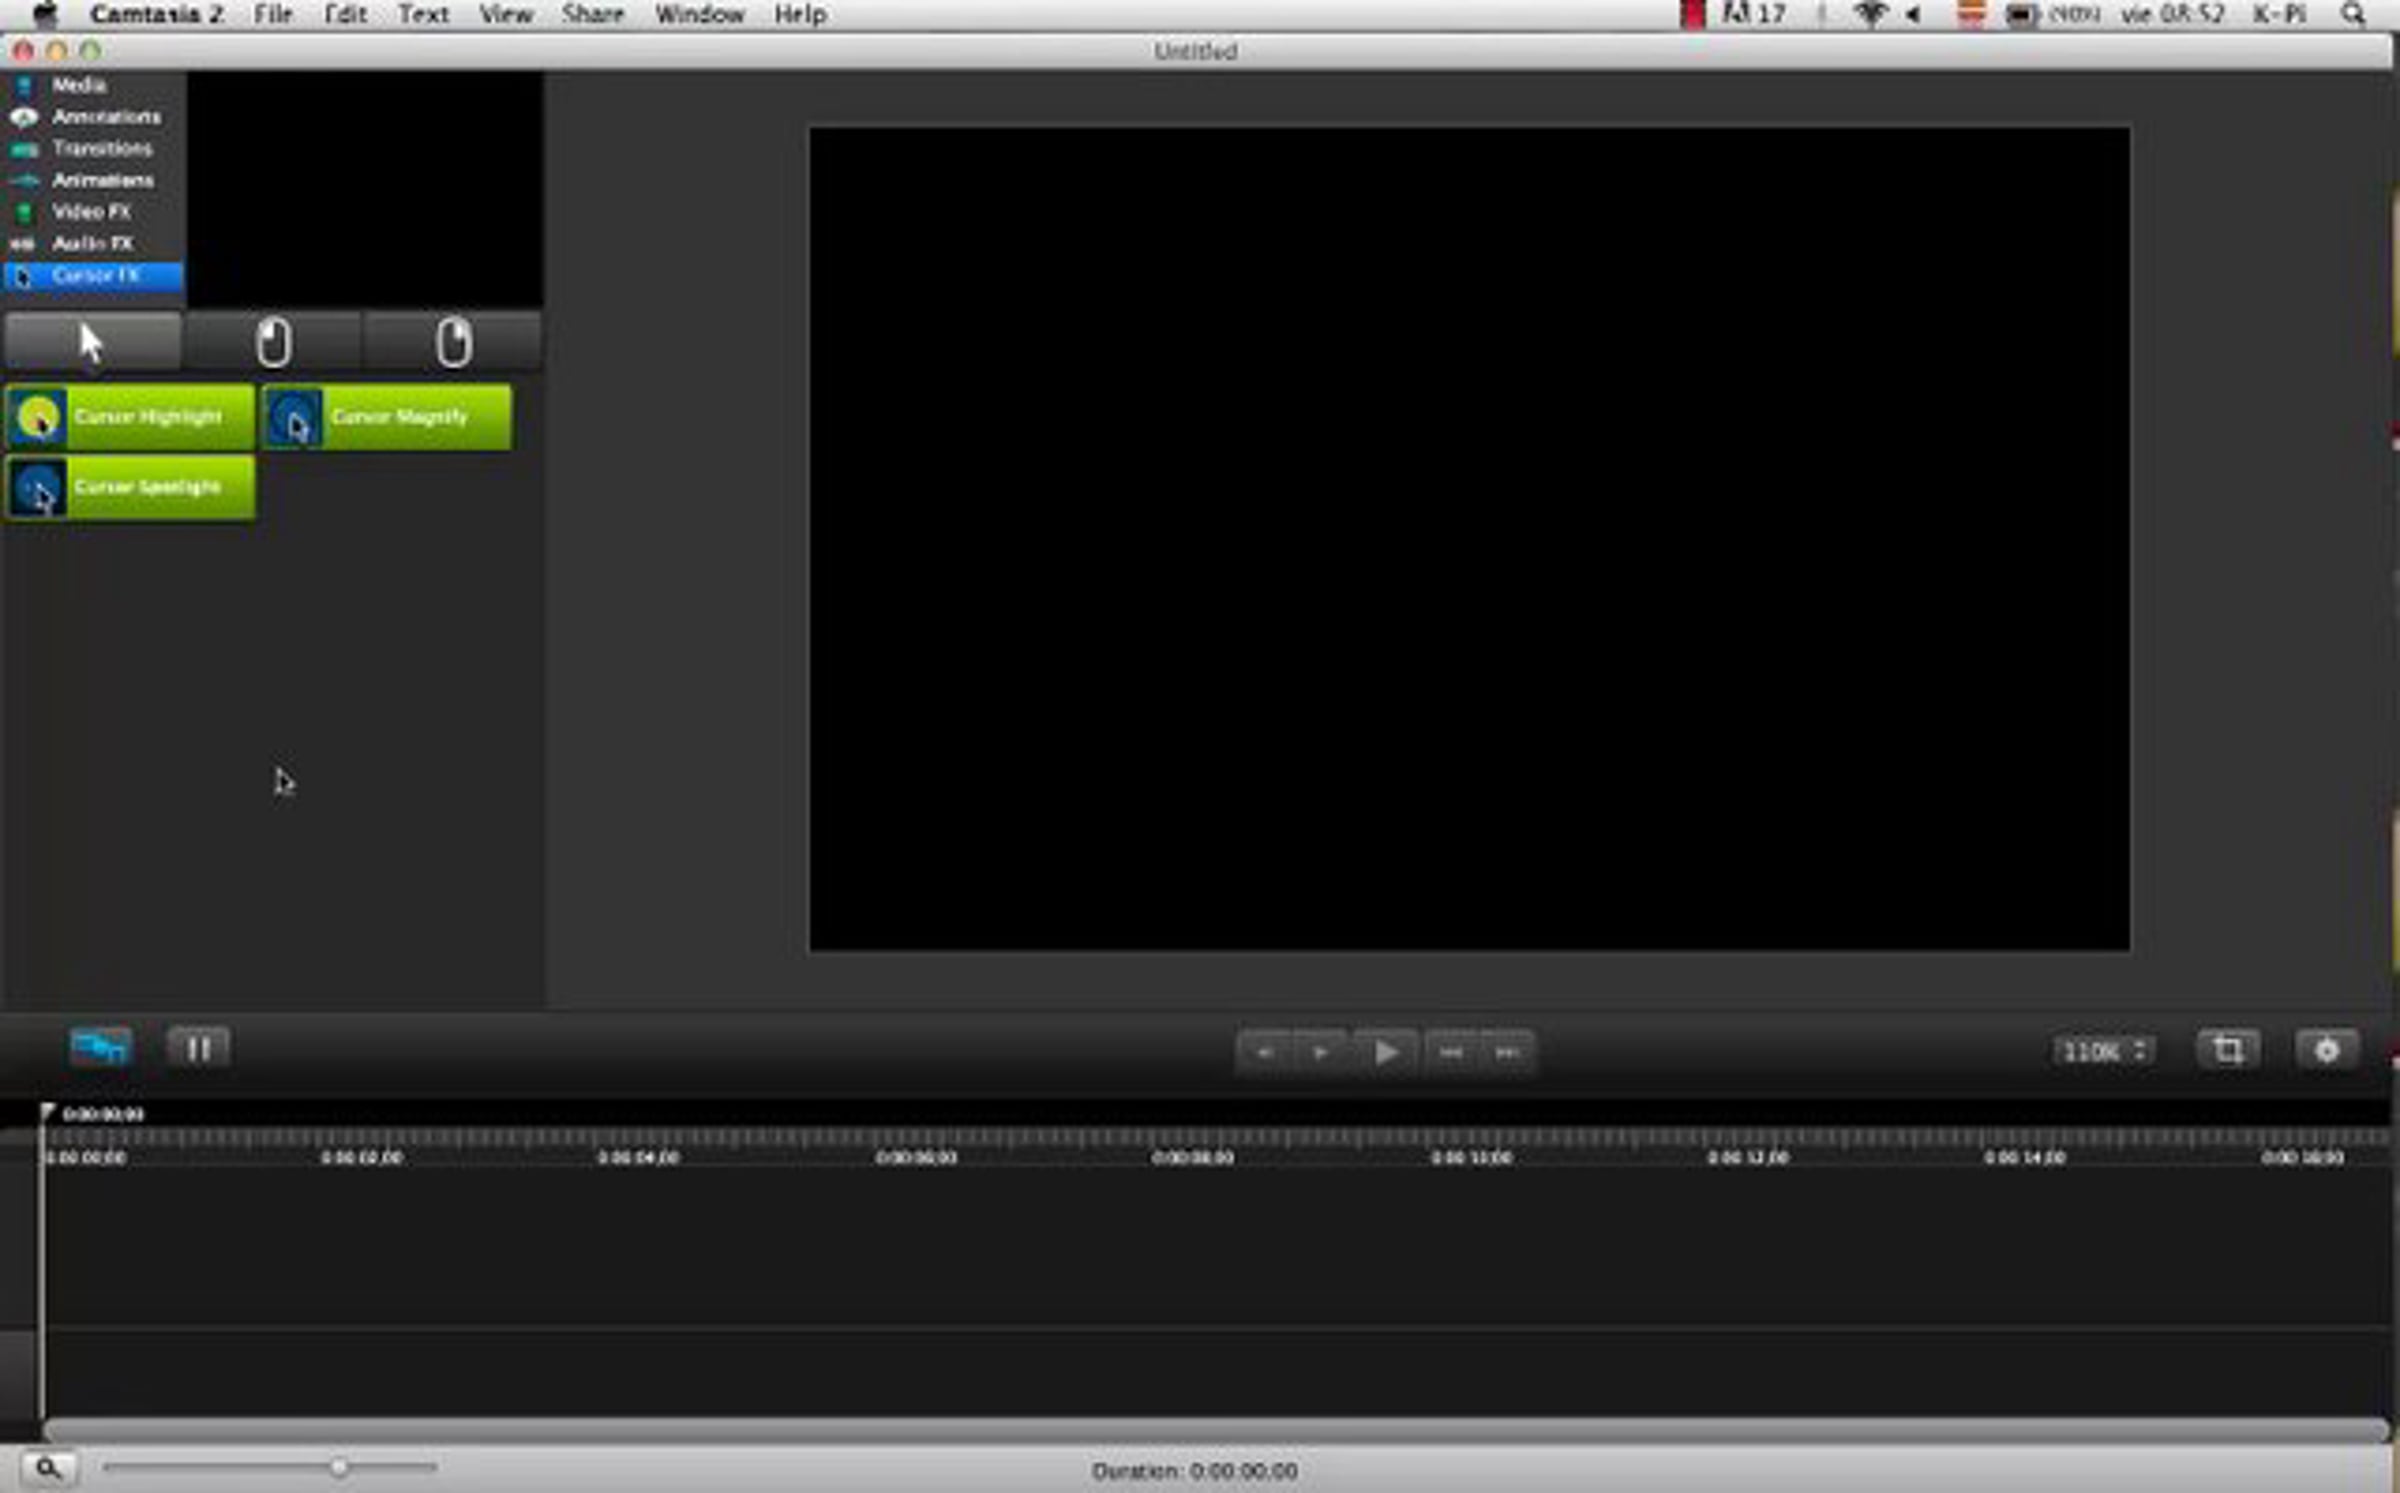The height and width of the screenshot is (1493, 2400).
Task: Open the Edit menu
Action: 345,14
